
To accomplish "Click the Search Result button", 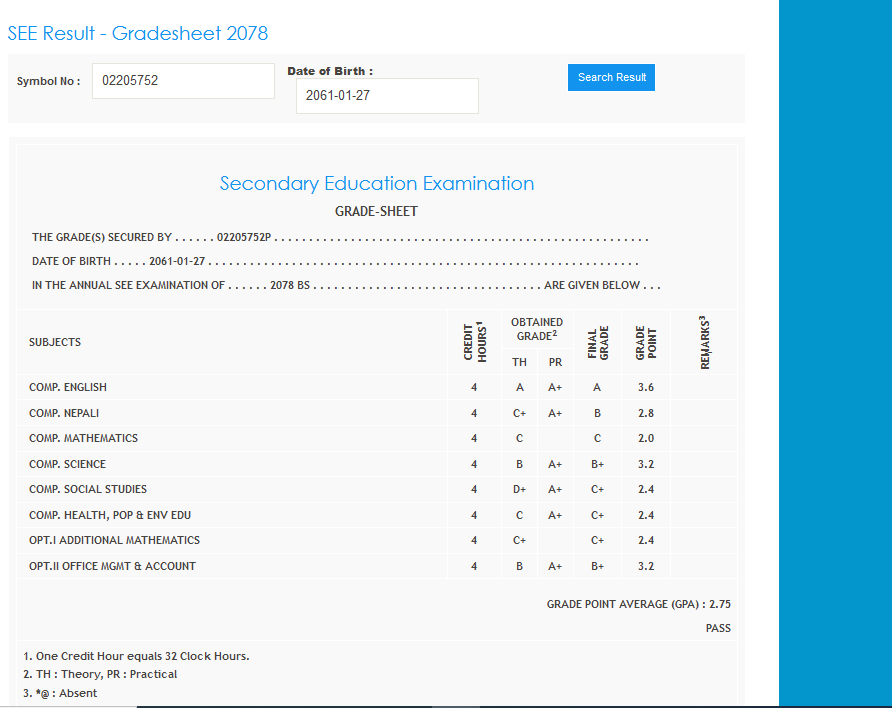I will coord(611,77).
